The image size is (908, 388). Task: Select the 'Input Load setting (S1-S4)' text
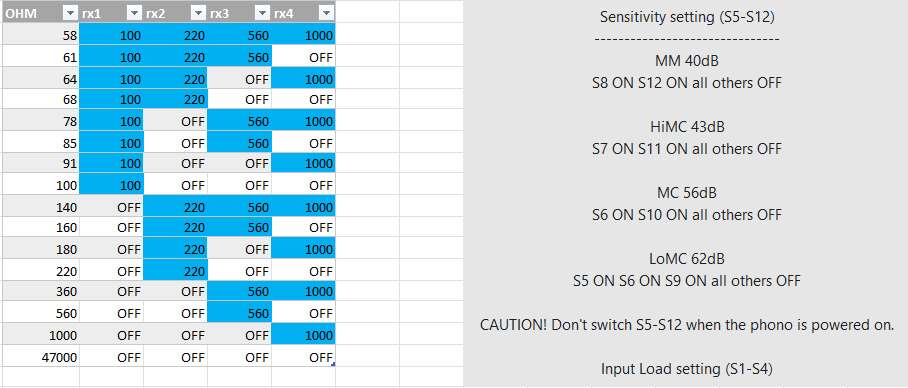point(687,368)
